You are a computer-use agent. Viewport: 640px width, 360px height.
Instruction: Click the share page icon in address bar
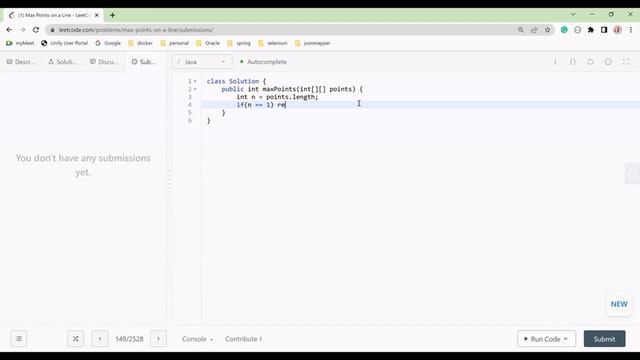point(534,30)
